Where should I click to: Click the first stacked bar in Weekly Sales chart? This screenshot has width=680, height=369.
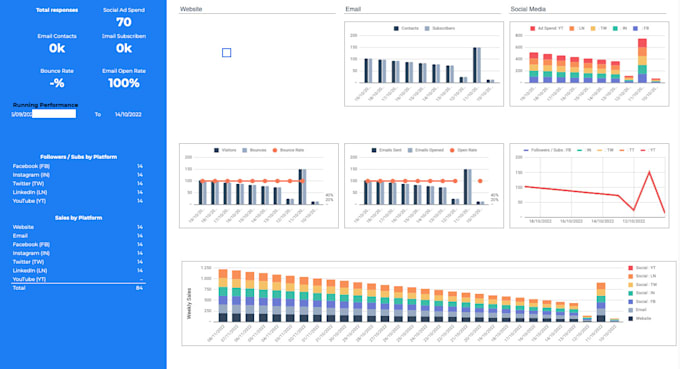click(x=223, y=295)
